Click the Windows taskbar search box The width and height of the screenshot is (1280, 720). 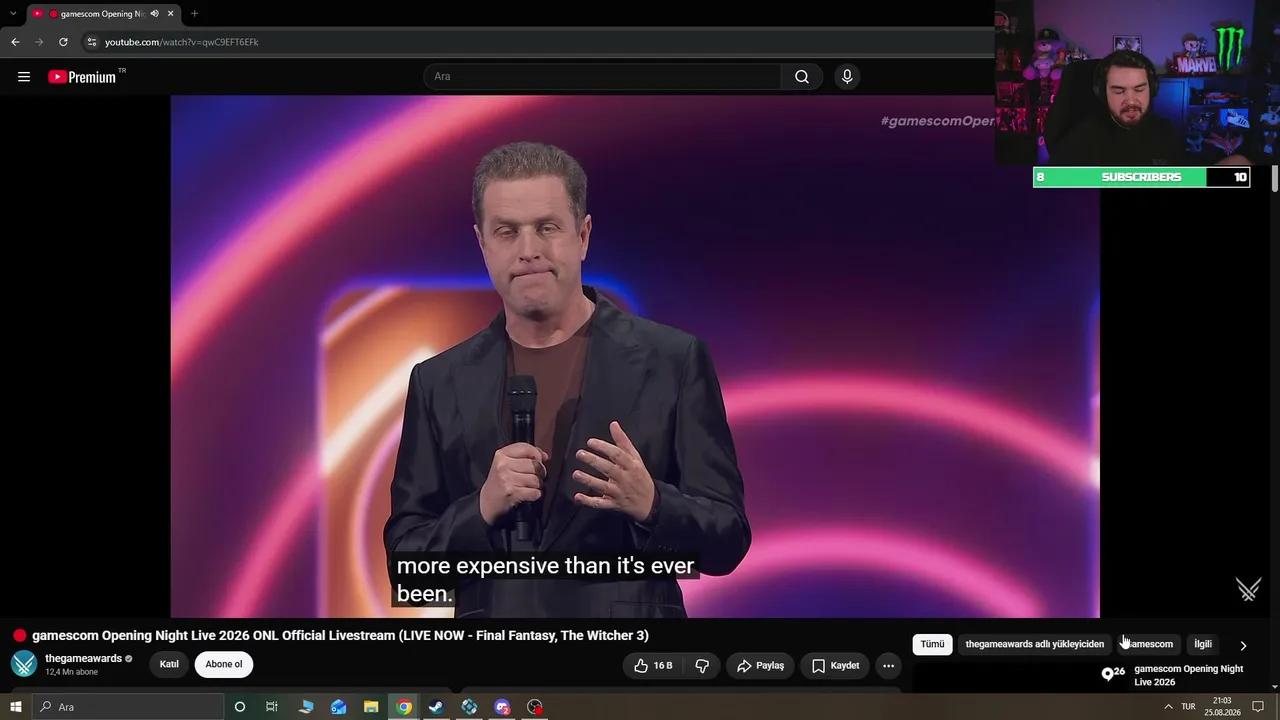[x=127, y=707]
